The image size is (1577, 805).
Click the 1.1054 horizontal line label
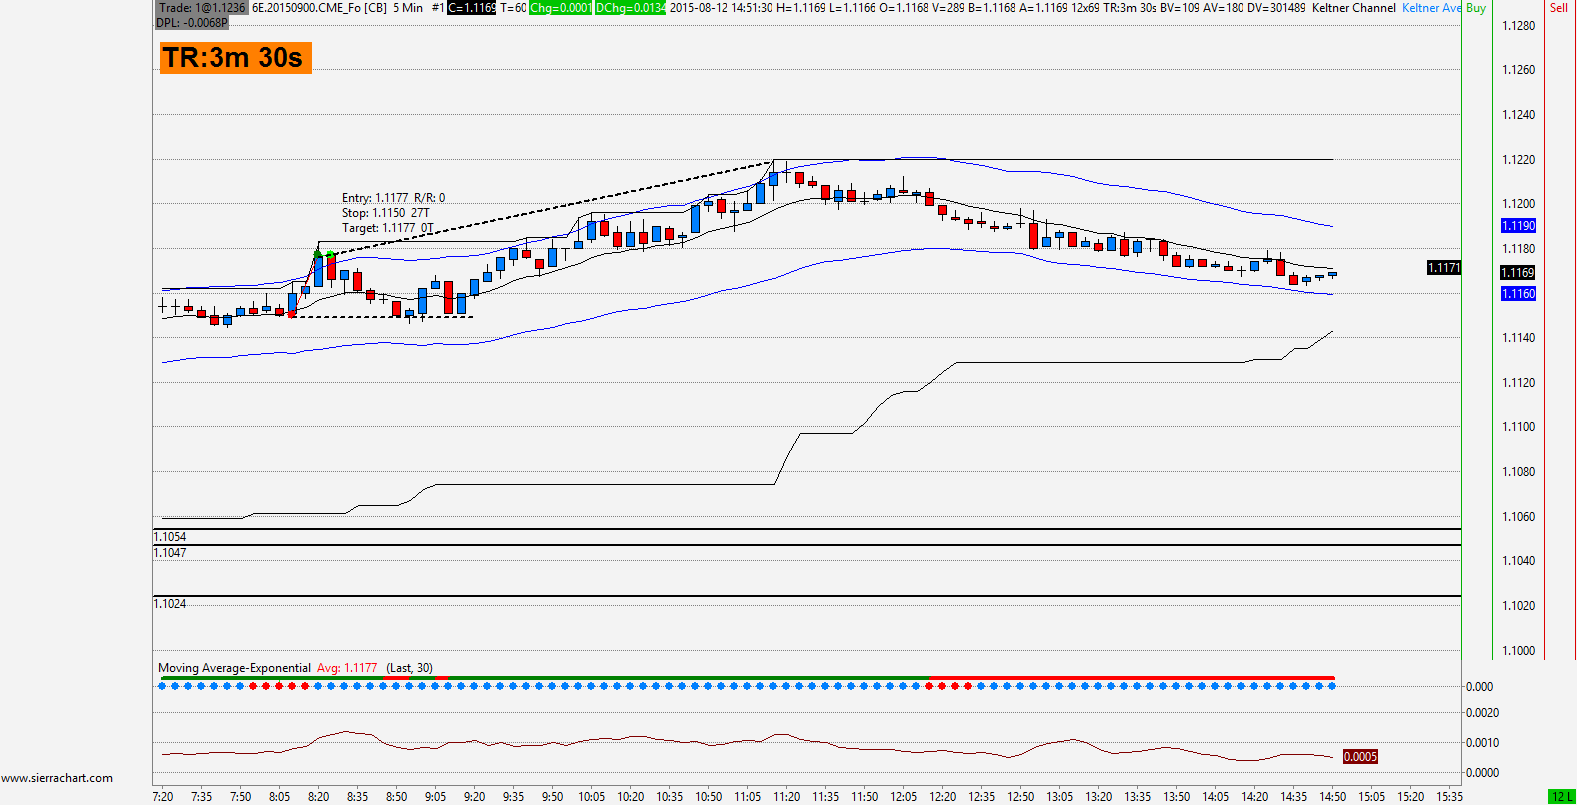click(x=170, y=537)
